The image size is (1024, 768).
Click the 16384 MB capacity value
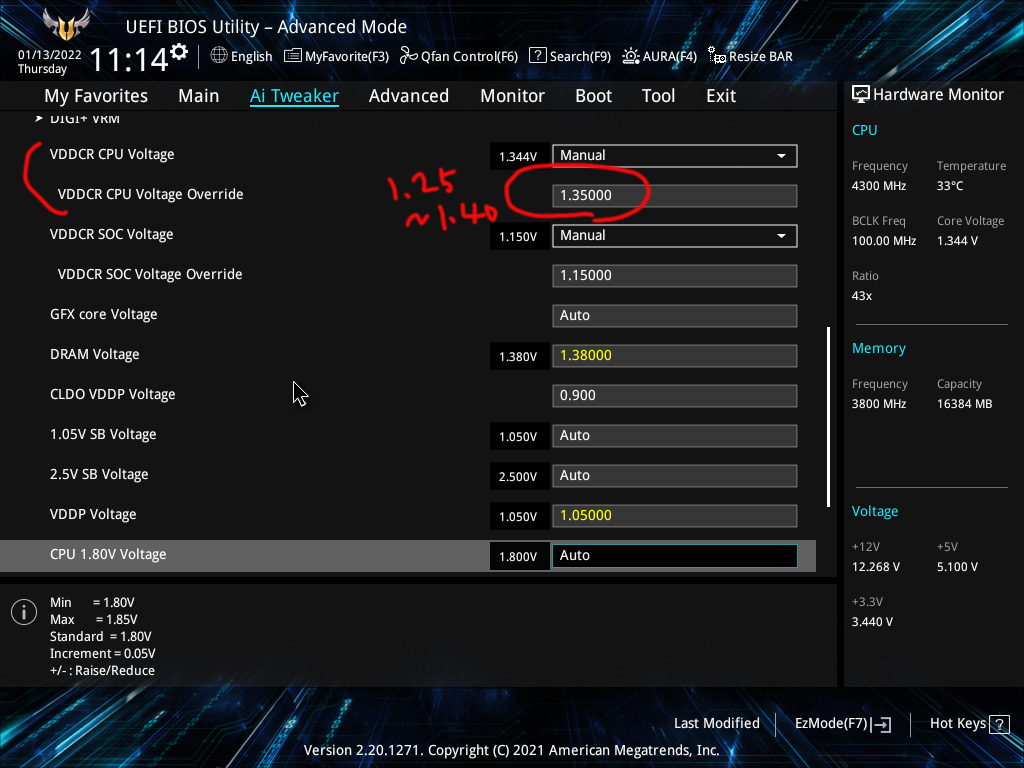(x=965, y=404)
